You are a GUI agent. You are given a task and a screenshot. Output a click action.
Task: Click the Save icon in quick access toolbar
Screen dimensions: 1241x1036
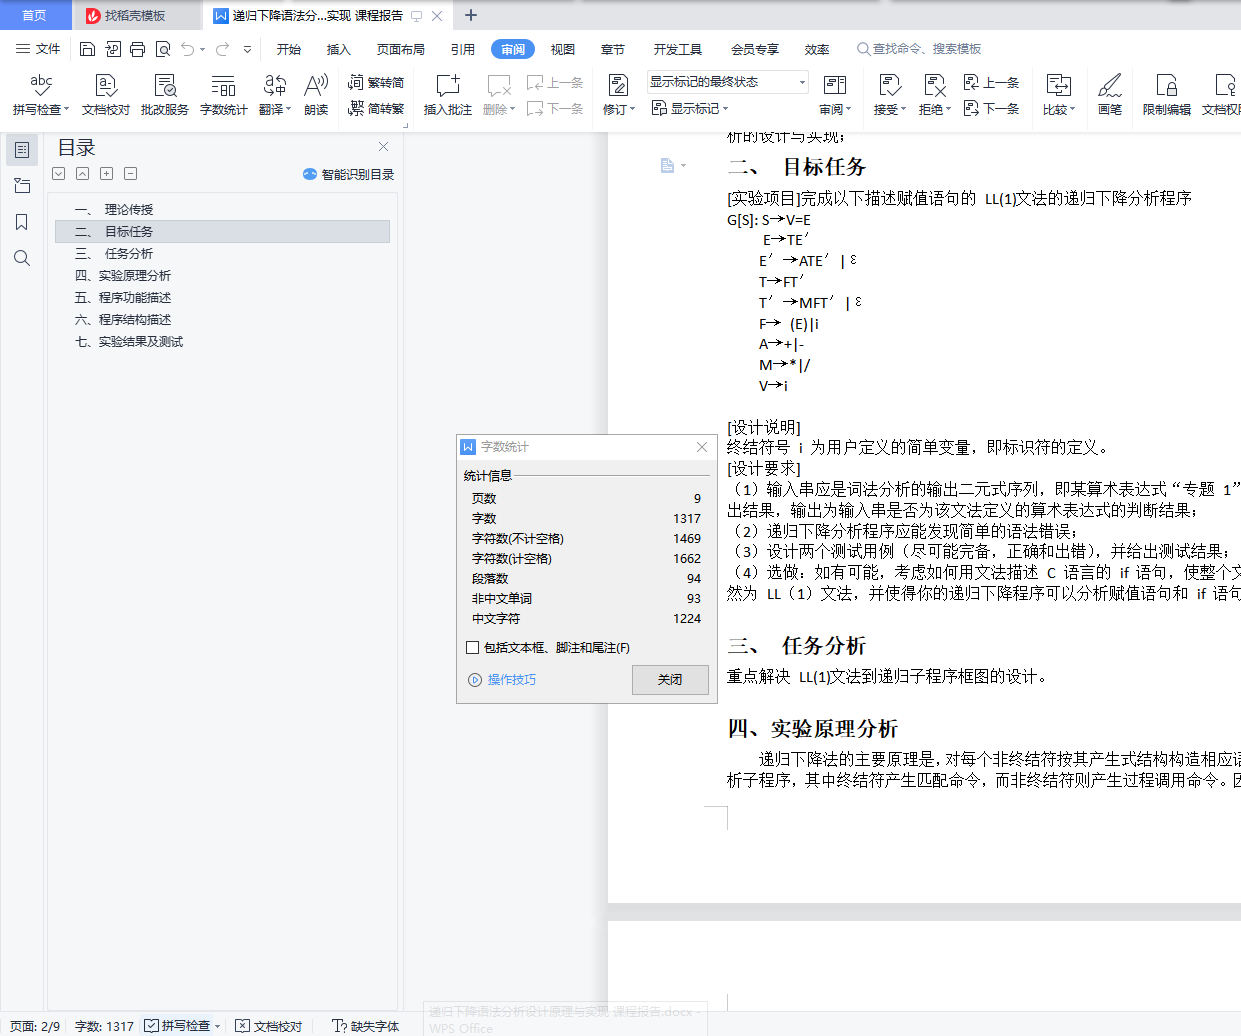[87, 49]
